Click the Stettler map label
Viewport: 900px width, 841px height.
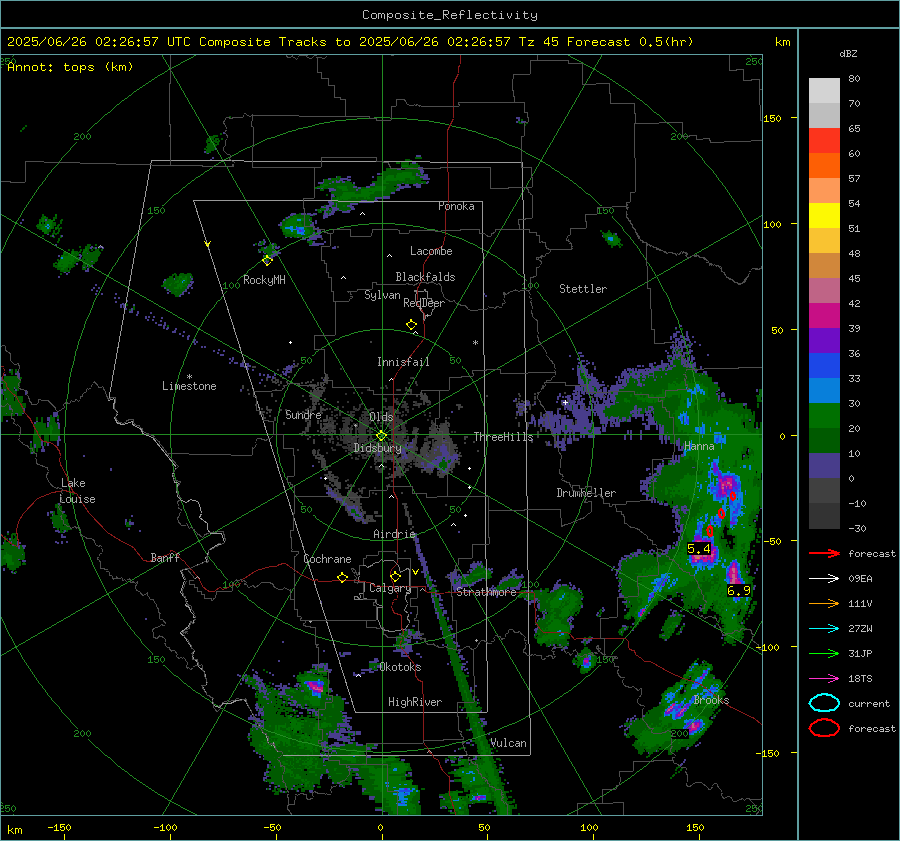click(583, 289)
